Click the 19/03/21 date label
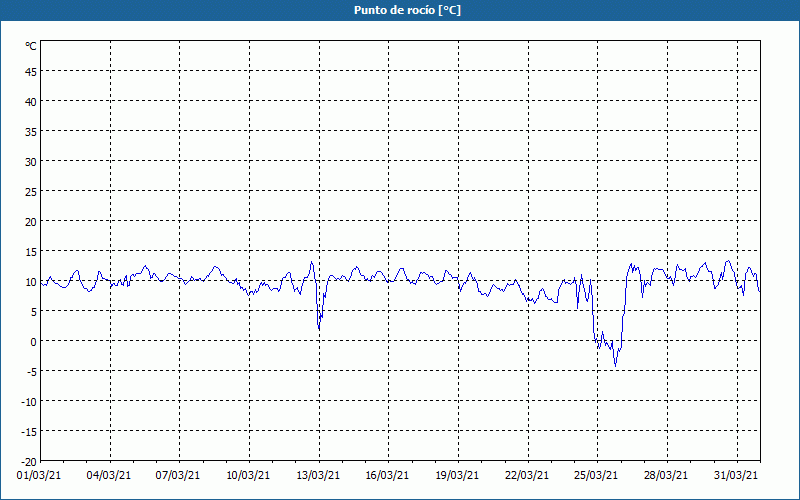Viewport: 800px width, 500px height. (x=457, y=475)
